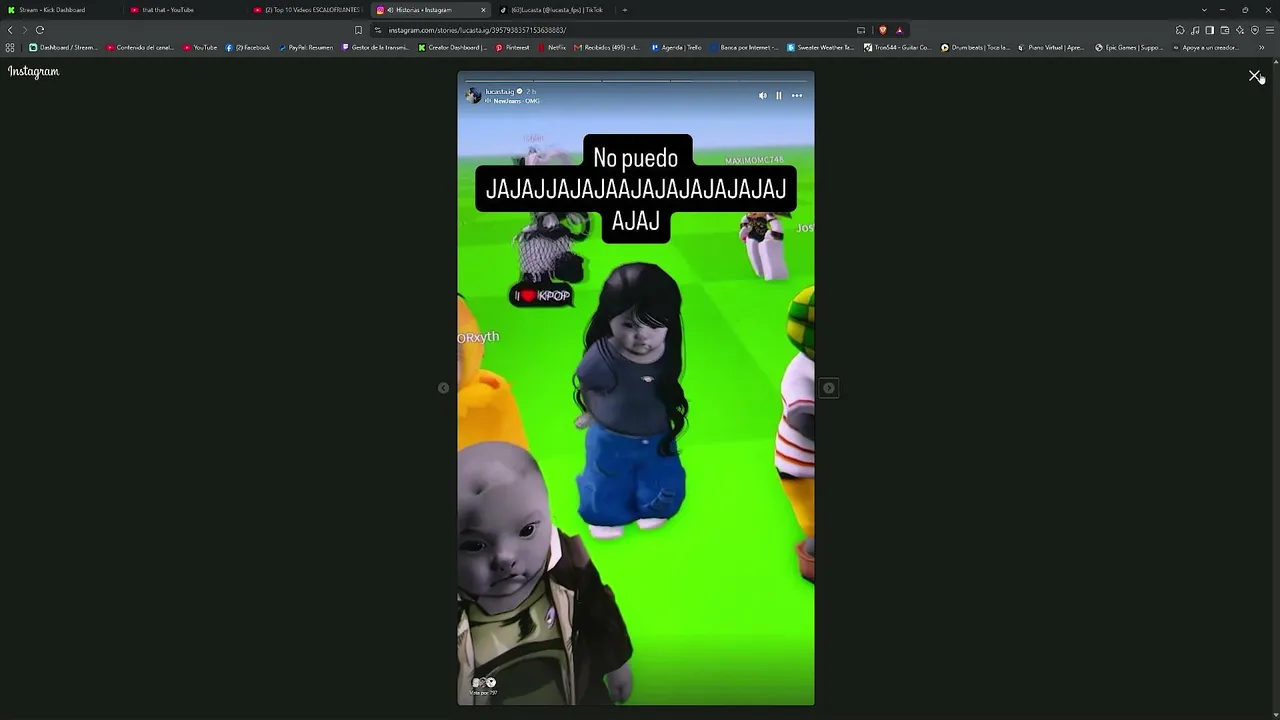Open Dashboard / Stream bookmark
The height and width of the screenshot is (720, 1280).
pyautogui.click(x=63, y=48)
